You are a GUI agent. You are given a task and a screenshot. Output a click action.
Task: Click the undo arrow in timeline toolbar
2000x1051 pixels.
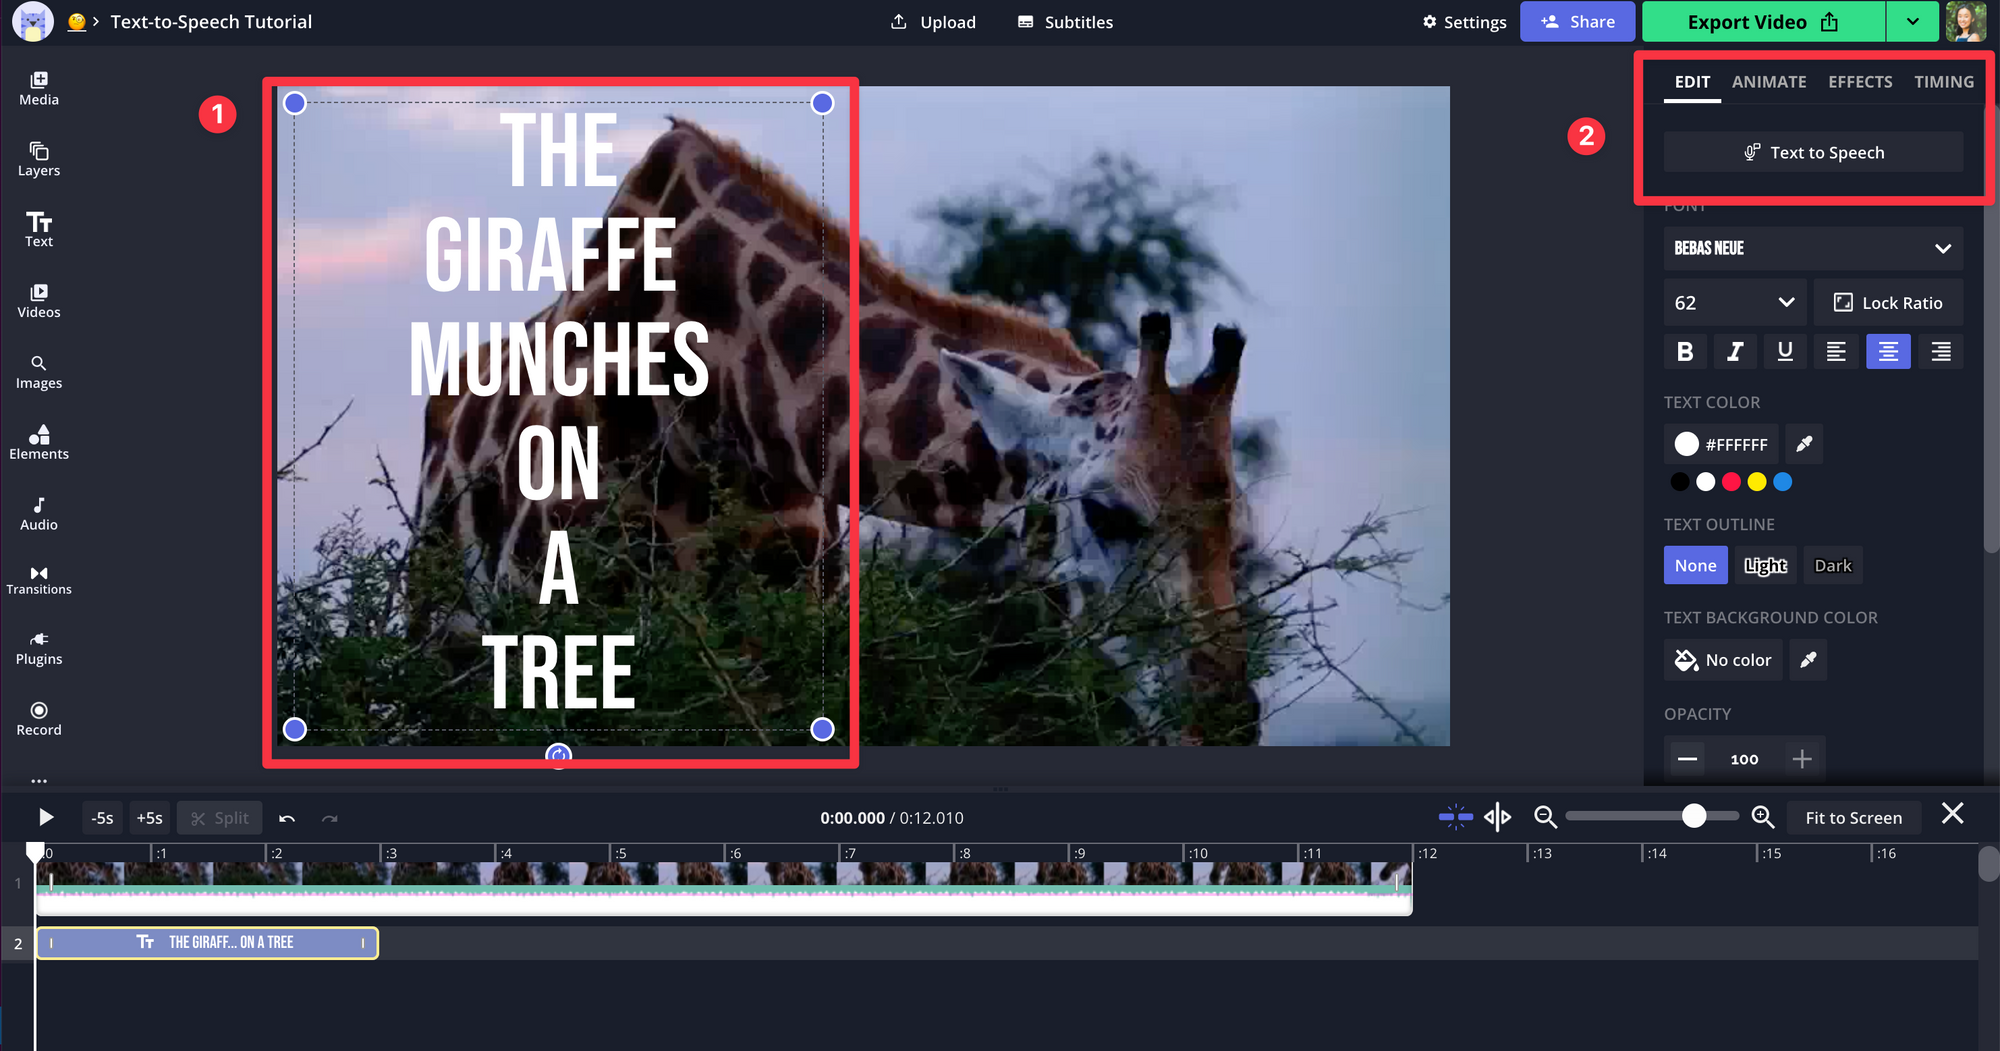pyautogui.click(x=287, y=818)
